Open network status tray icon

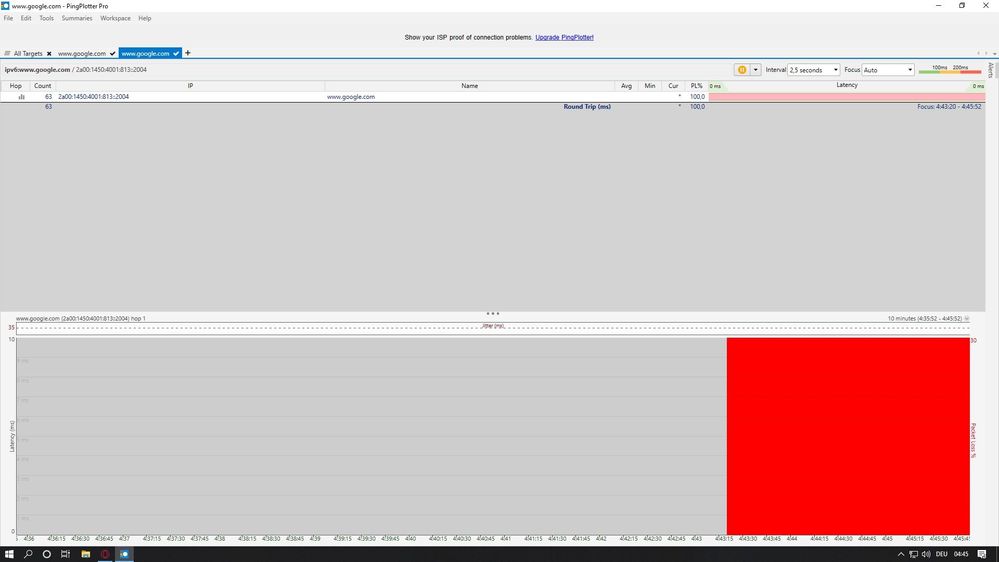click(x=914, y=554)
